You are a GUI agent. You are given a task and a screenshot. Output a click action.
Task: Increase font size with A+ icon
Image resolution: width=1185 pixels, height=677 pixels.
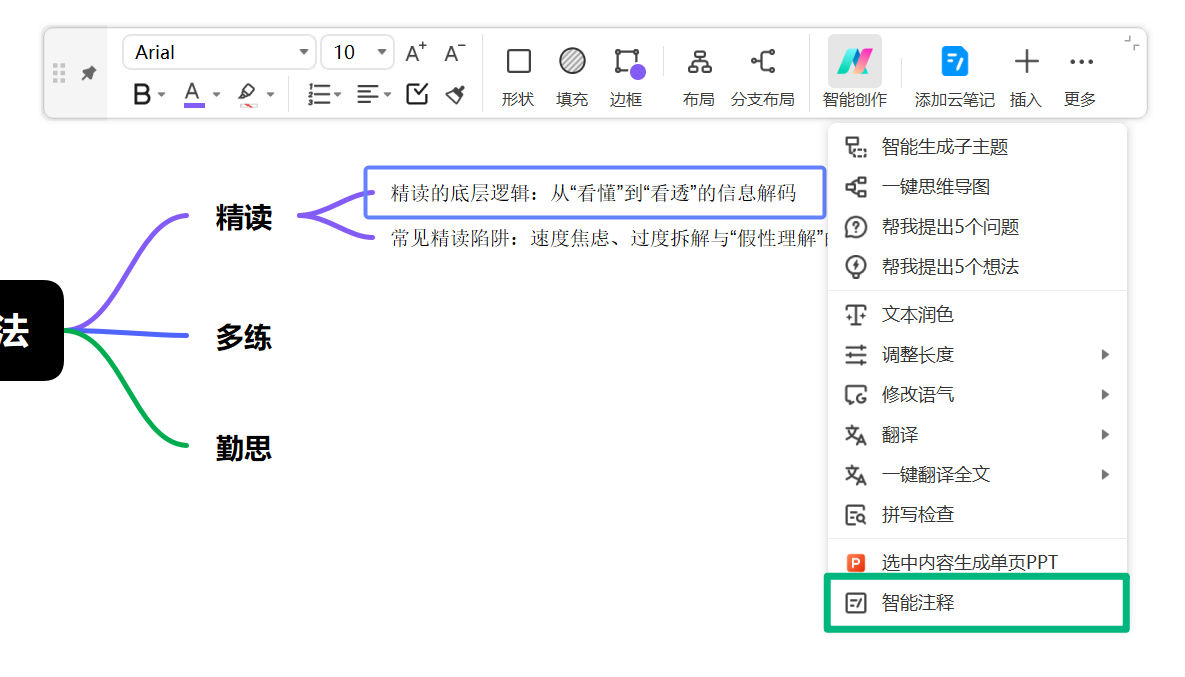pyautogui.click(x=416, y=52)
